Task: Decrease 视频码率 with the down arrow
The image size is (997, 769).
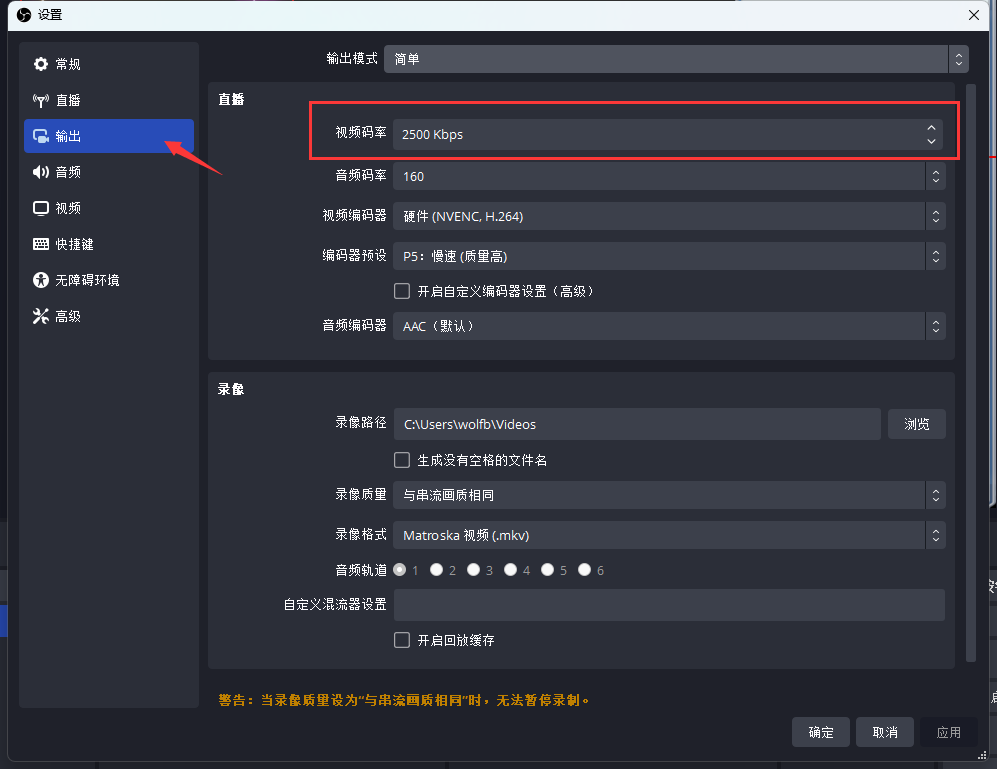Action: tap(932, 141)
